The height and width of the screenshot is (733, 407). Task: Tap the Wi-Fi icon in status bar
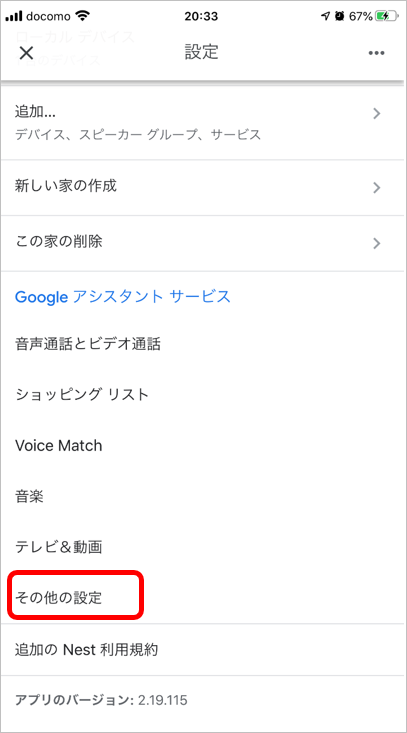click(83, 16)
